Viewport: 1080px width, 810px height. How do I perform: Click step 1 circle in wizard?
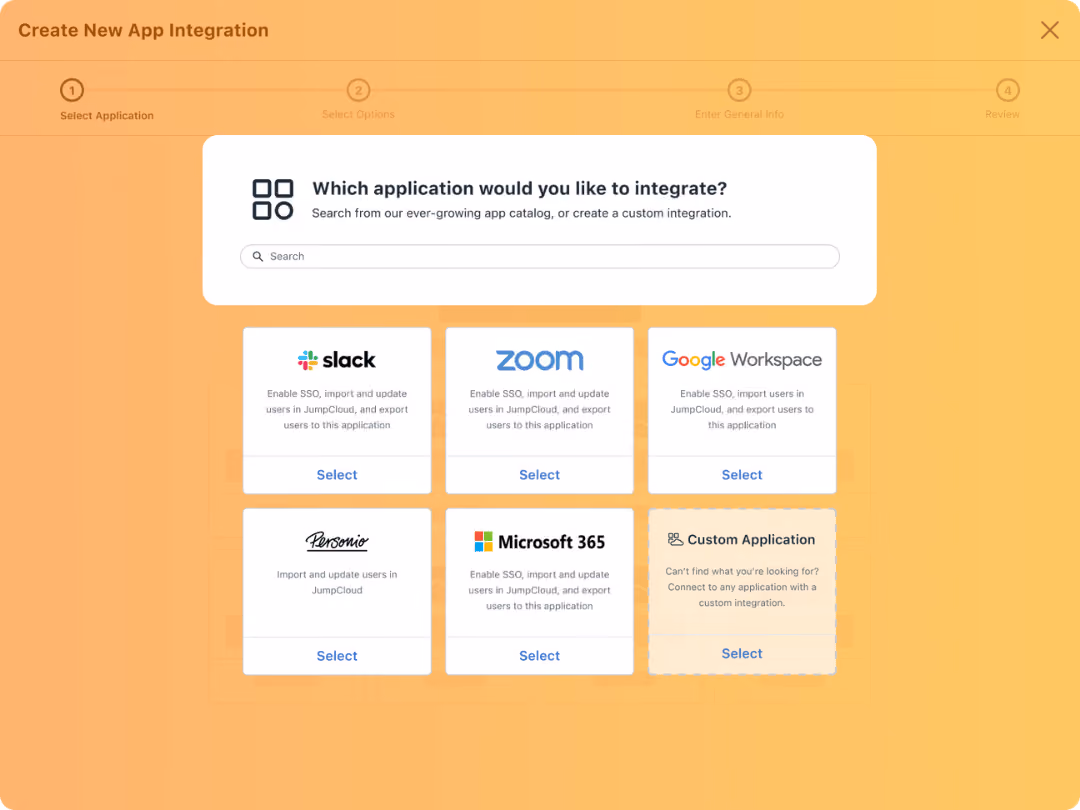tap(72, 90)
